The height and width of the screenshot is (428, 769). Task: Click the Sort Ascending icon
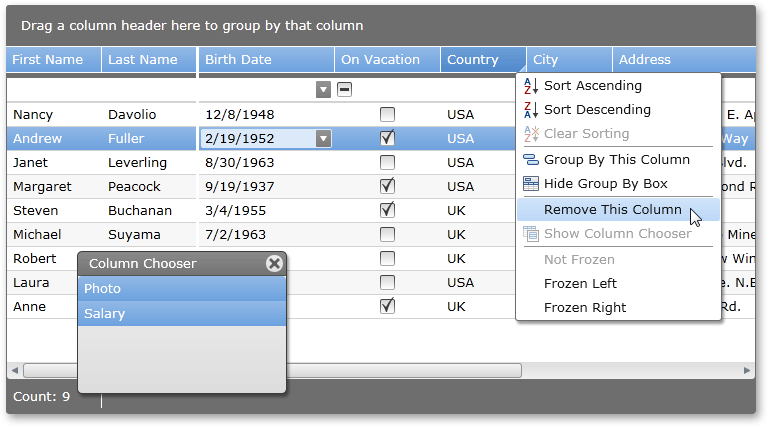tap(531, 86)
